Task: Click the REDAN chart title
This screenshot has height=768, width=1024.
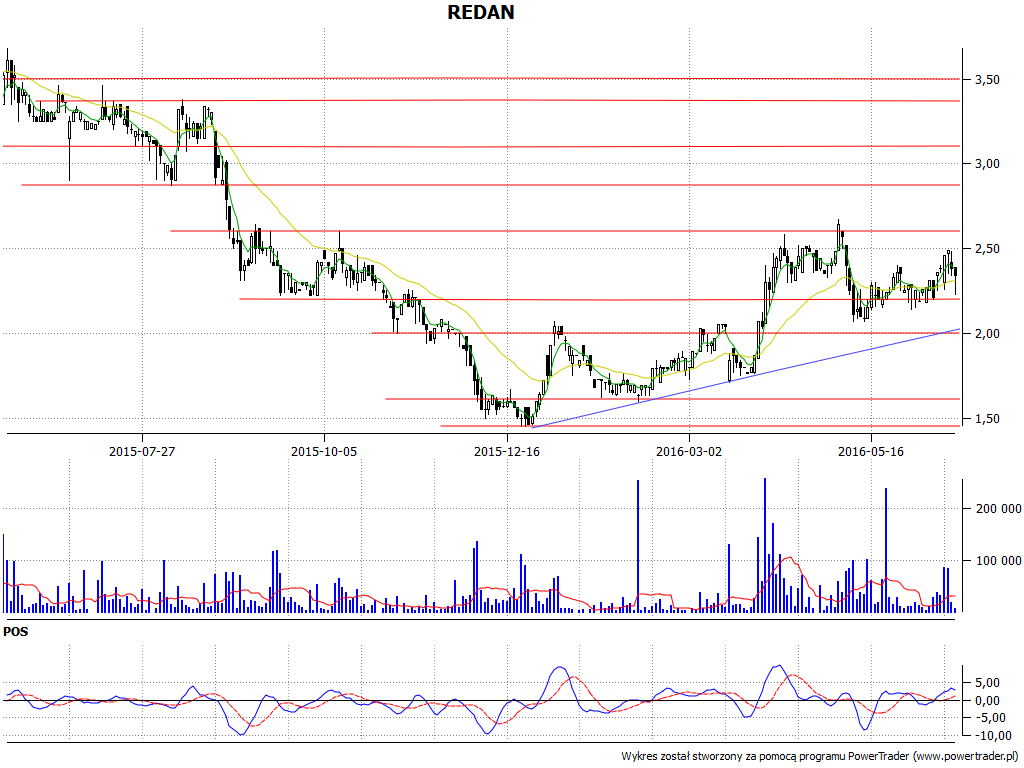Action: point(481,12)
